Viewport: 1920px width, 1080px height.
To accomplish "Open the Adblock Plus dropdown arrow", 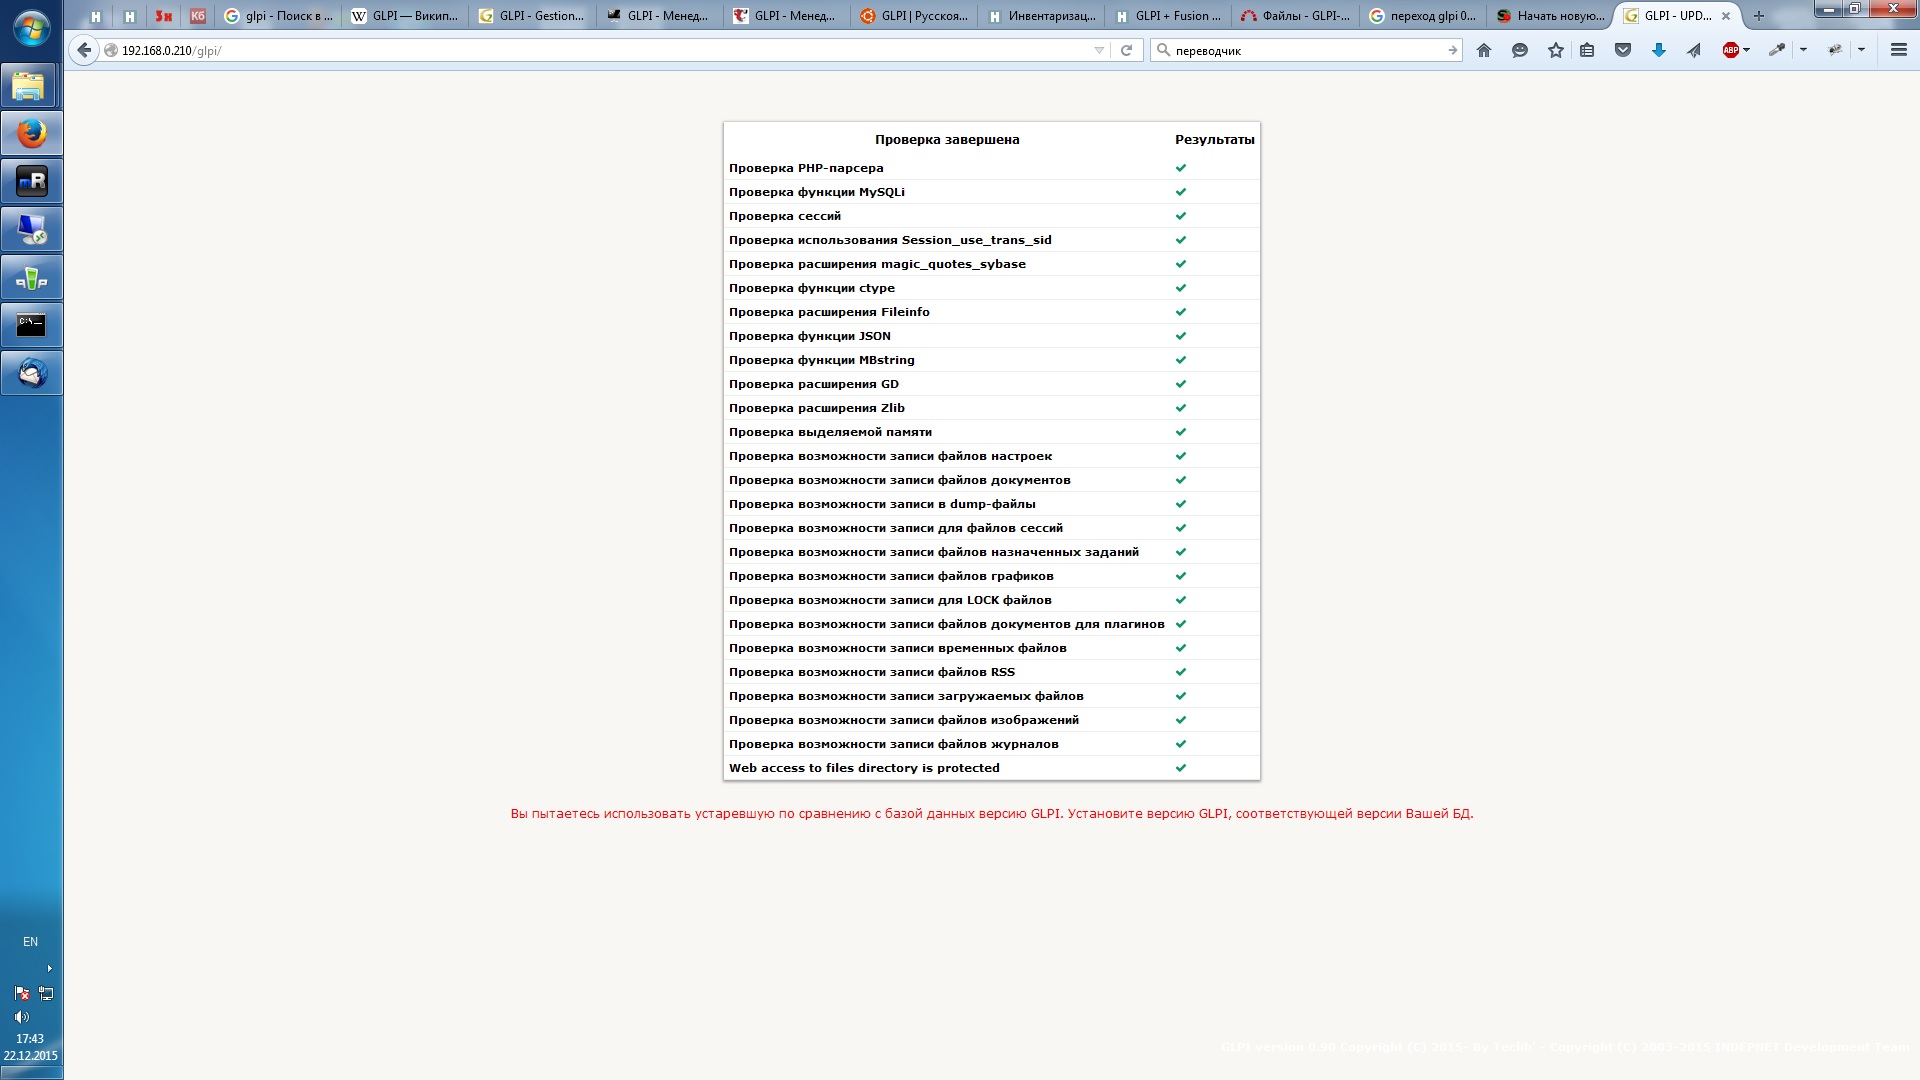I will click(1747, 50).
